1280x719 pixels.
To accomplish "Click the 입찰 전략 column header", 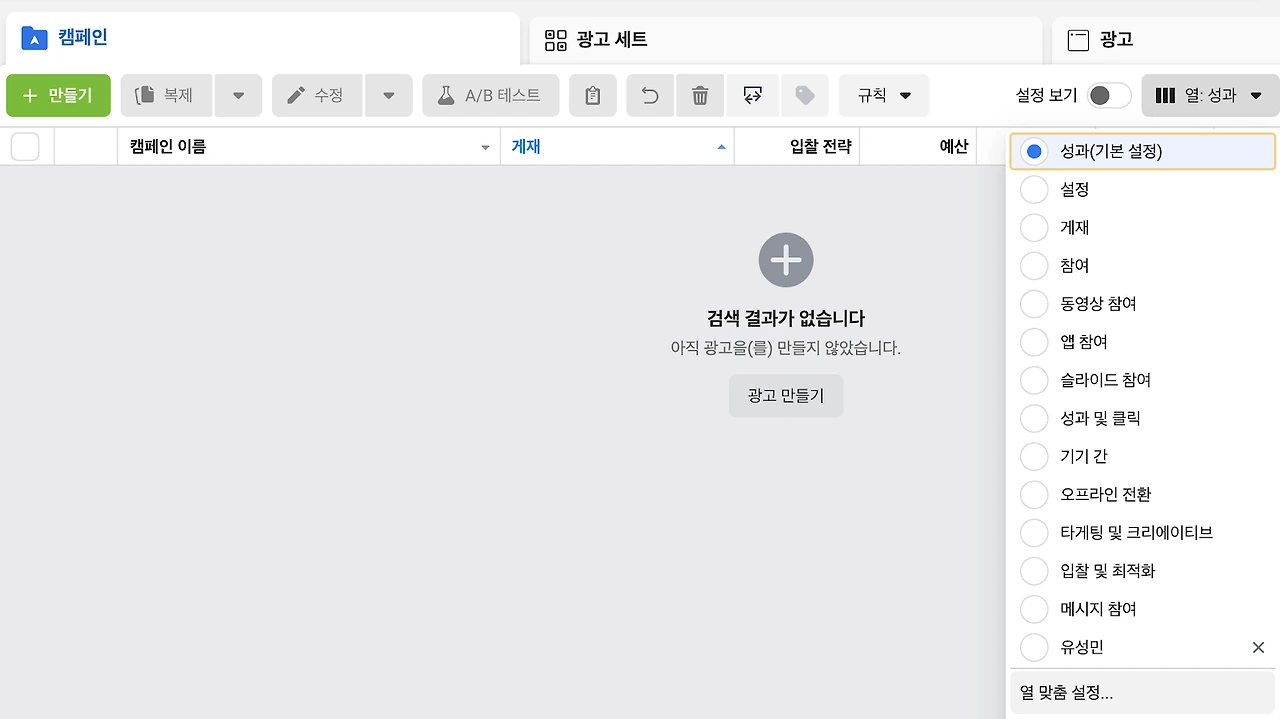I will 797,147.
